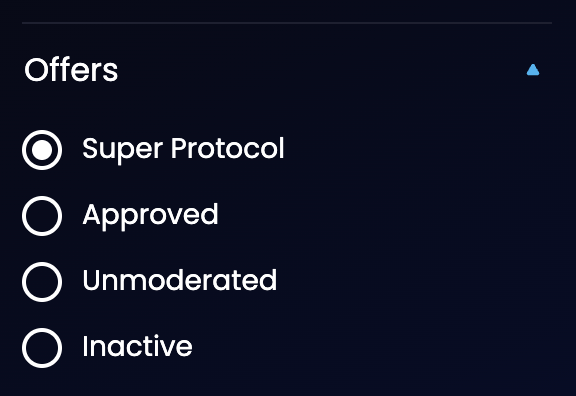Click the Unmoderated label text
The height and width of the screenshot is (396, 576).
[180, 280]
